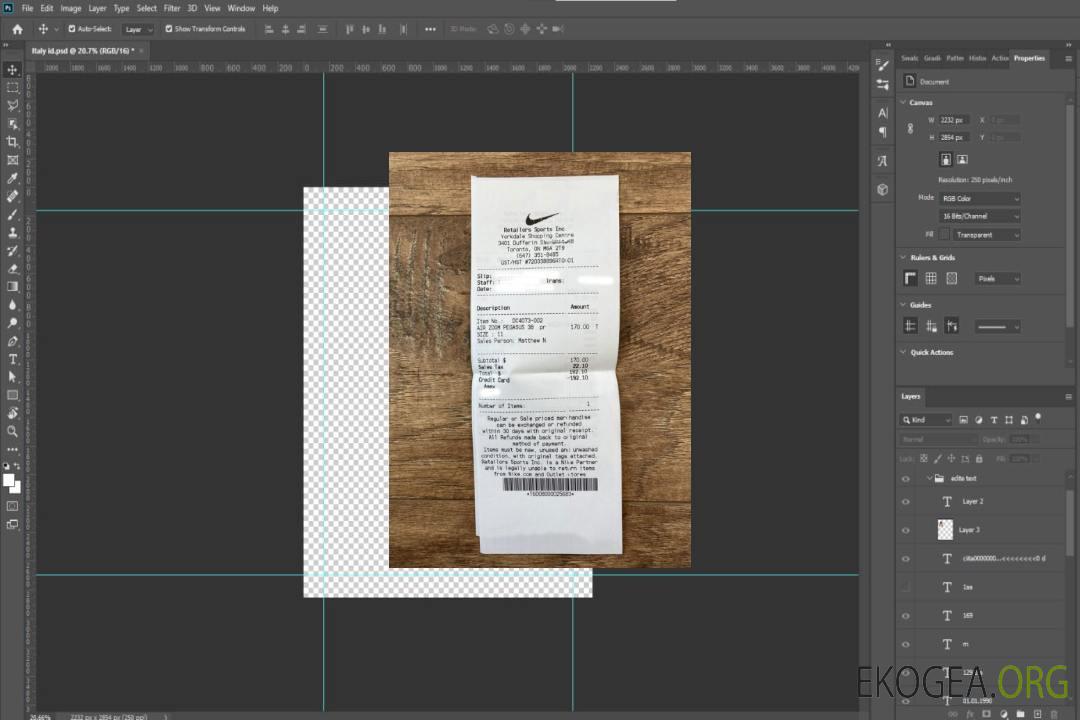Image resolution: width=1080 pixels, height=720 pixels.
Task: Open the Glyphs panel icon
Action: (882, 161)
